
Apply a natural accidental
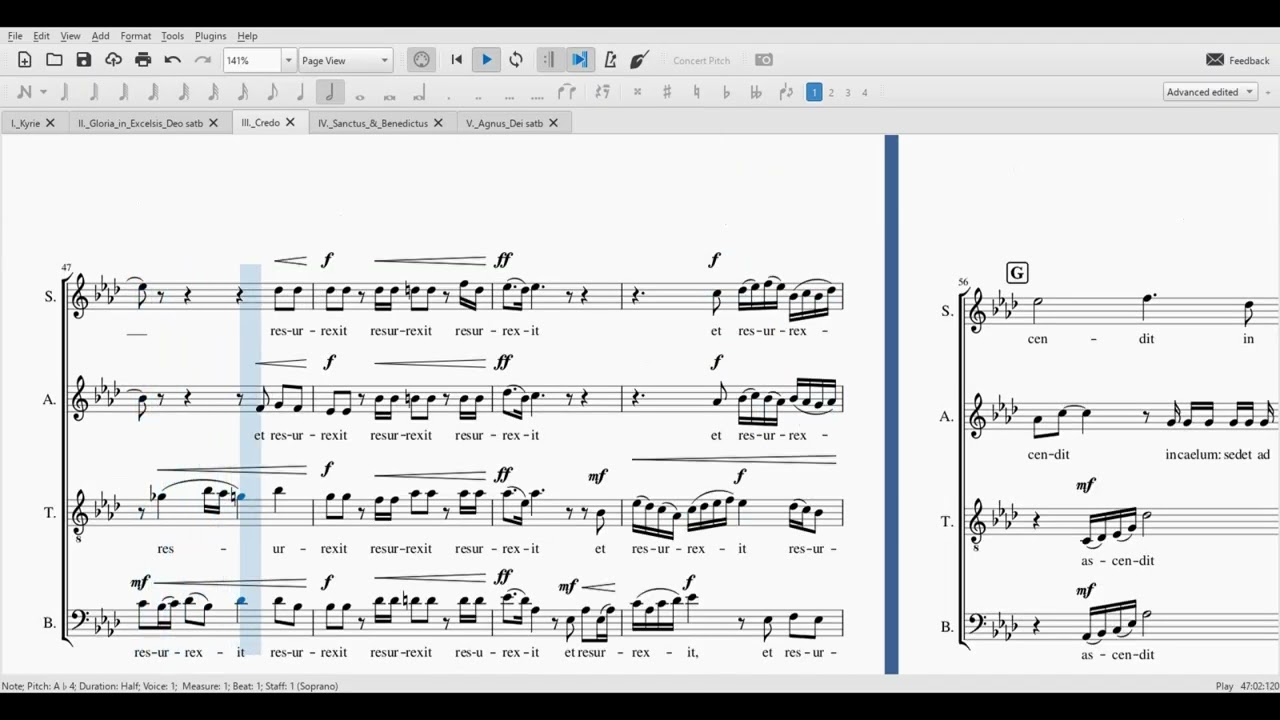[696, 92]
